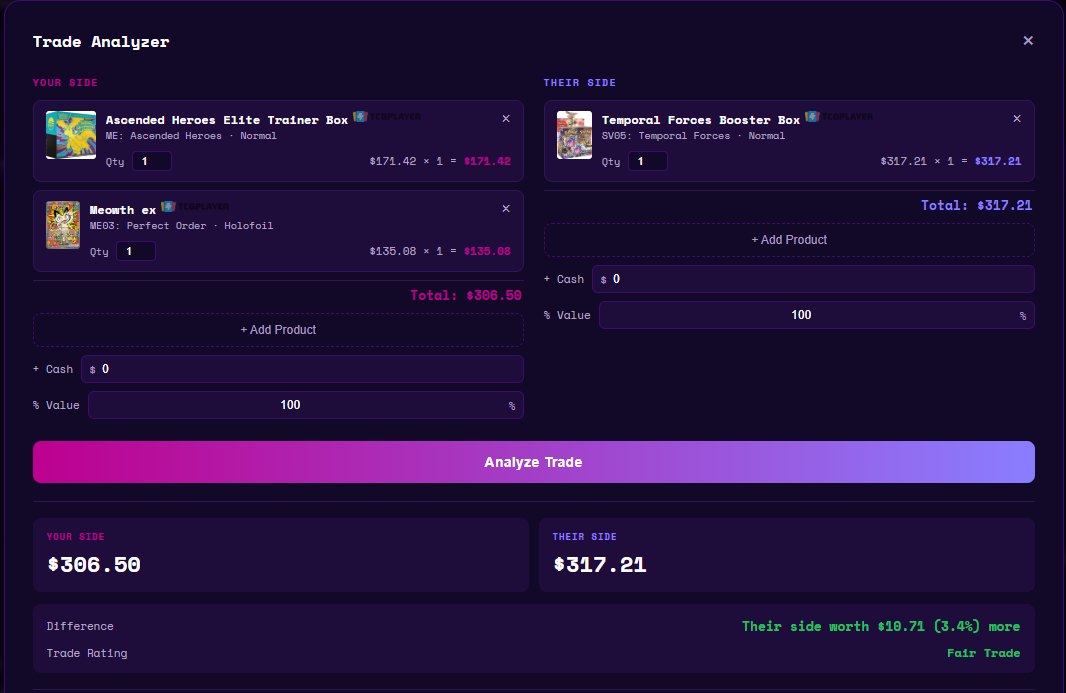Click the $317.21 line total for Temporal Forces

[x=997, y=161]
